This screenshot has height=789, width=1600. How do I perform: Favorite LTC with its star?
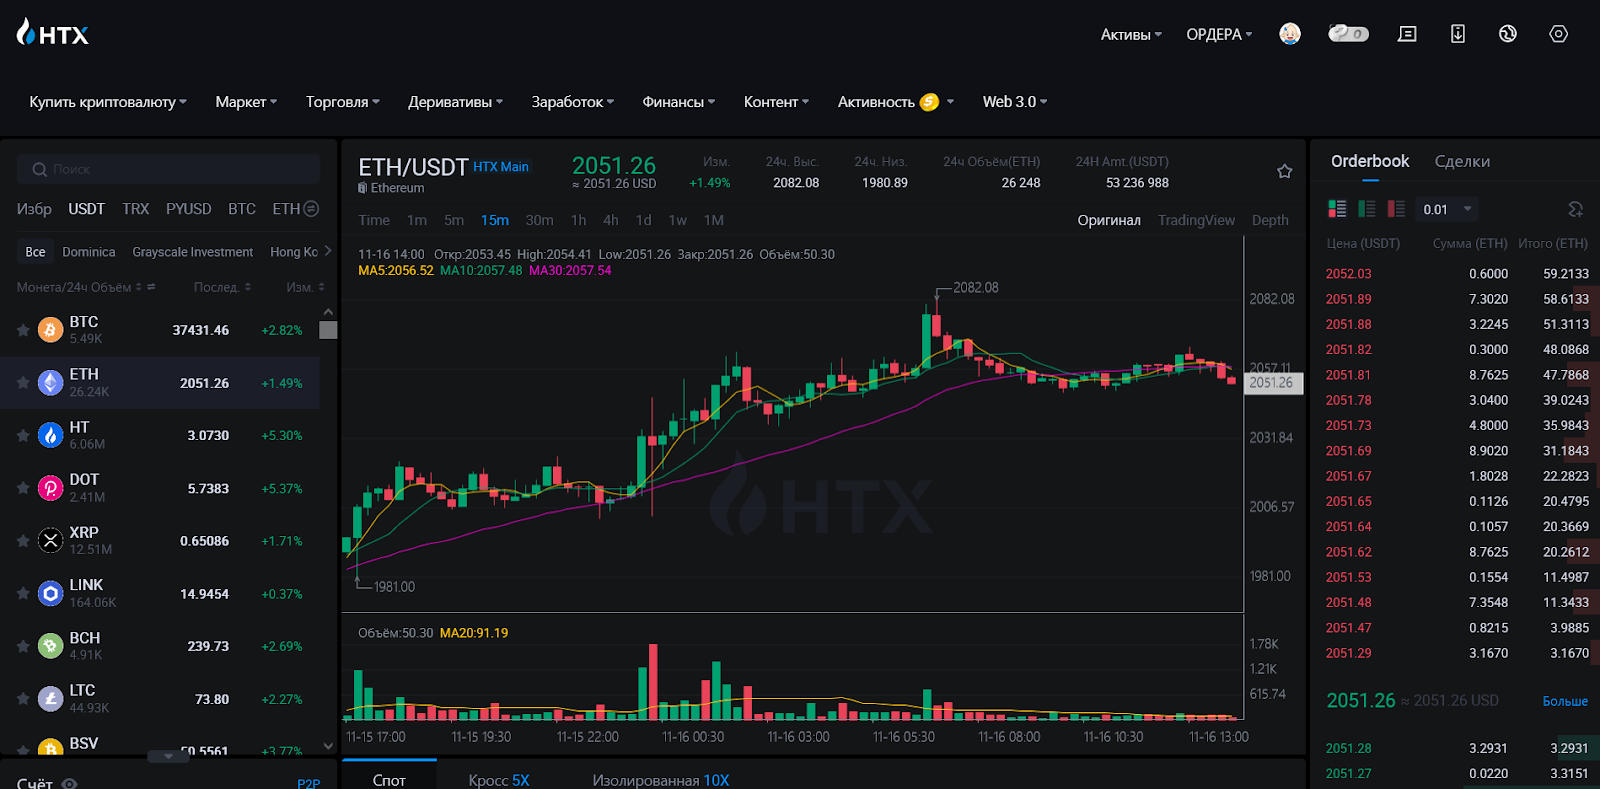pyautogui.click(x=23, y=699)
